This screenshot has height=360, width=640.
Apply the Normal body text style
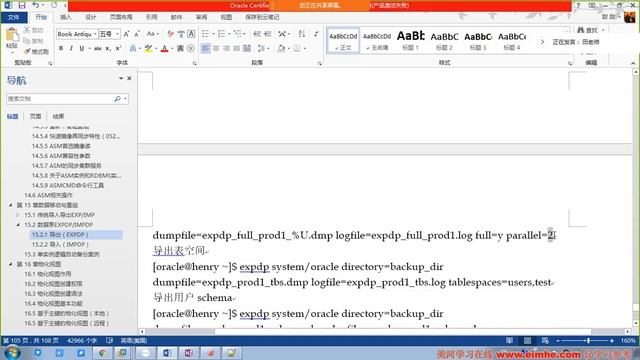click(x=343, y=41)
